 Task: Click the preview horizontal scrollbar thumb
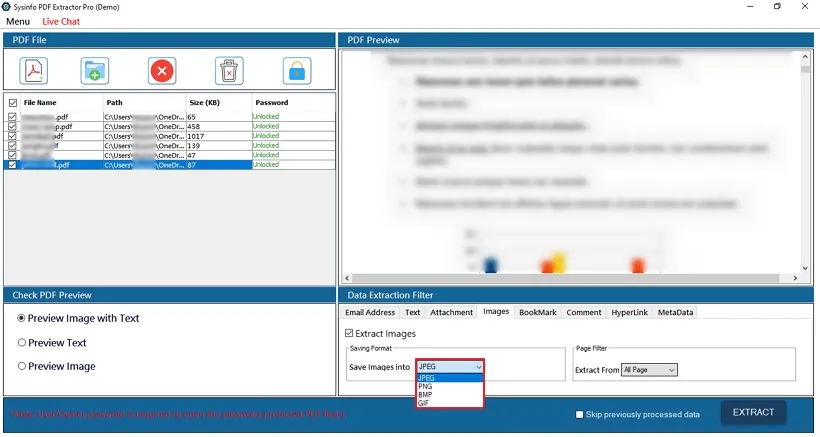(566, 278)
